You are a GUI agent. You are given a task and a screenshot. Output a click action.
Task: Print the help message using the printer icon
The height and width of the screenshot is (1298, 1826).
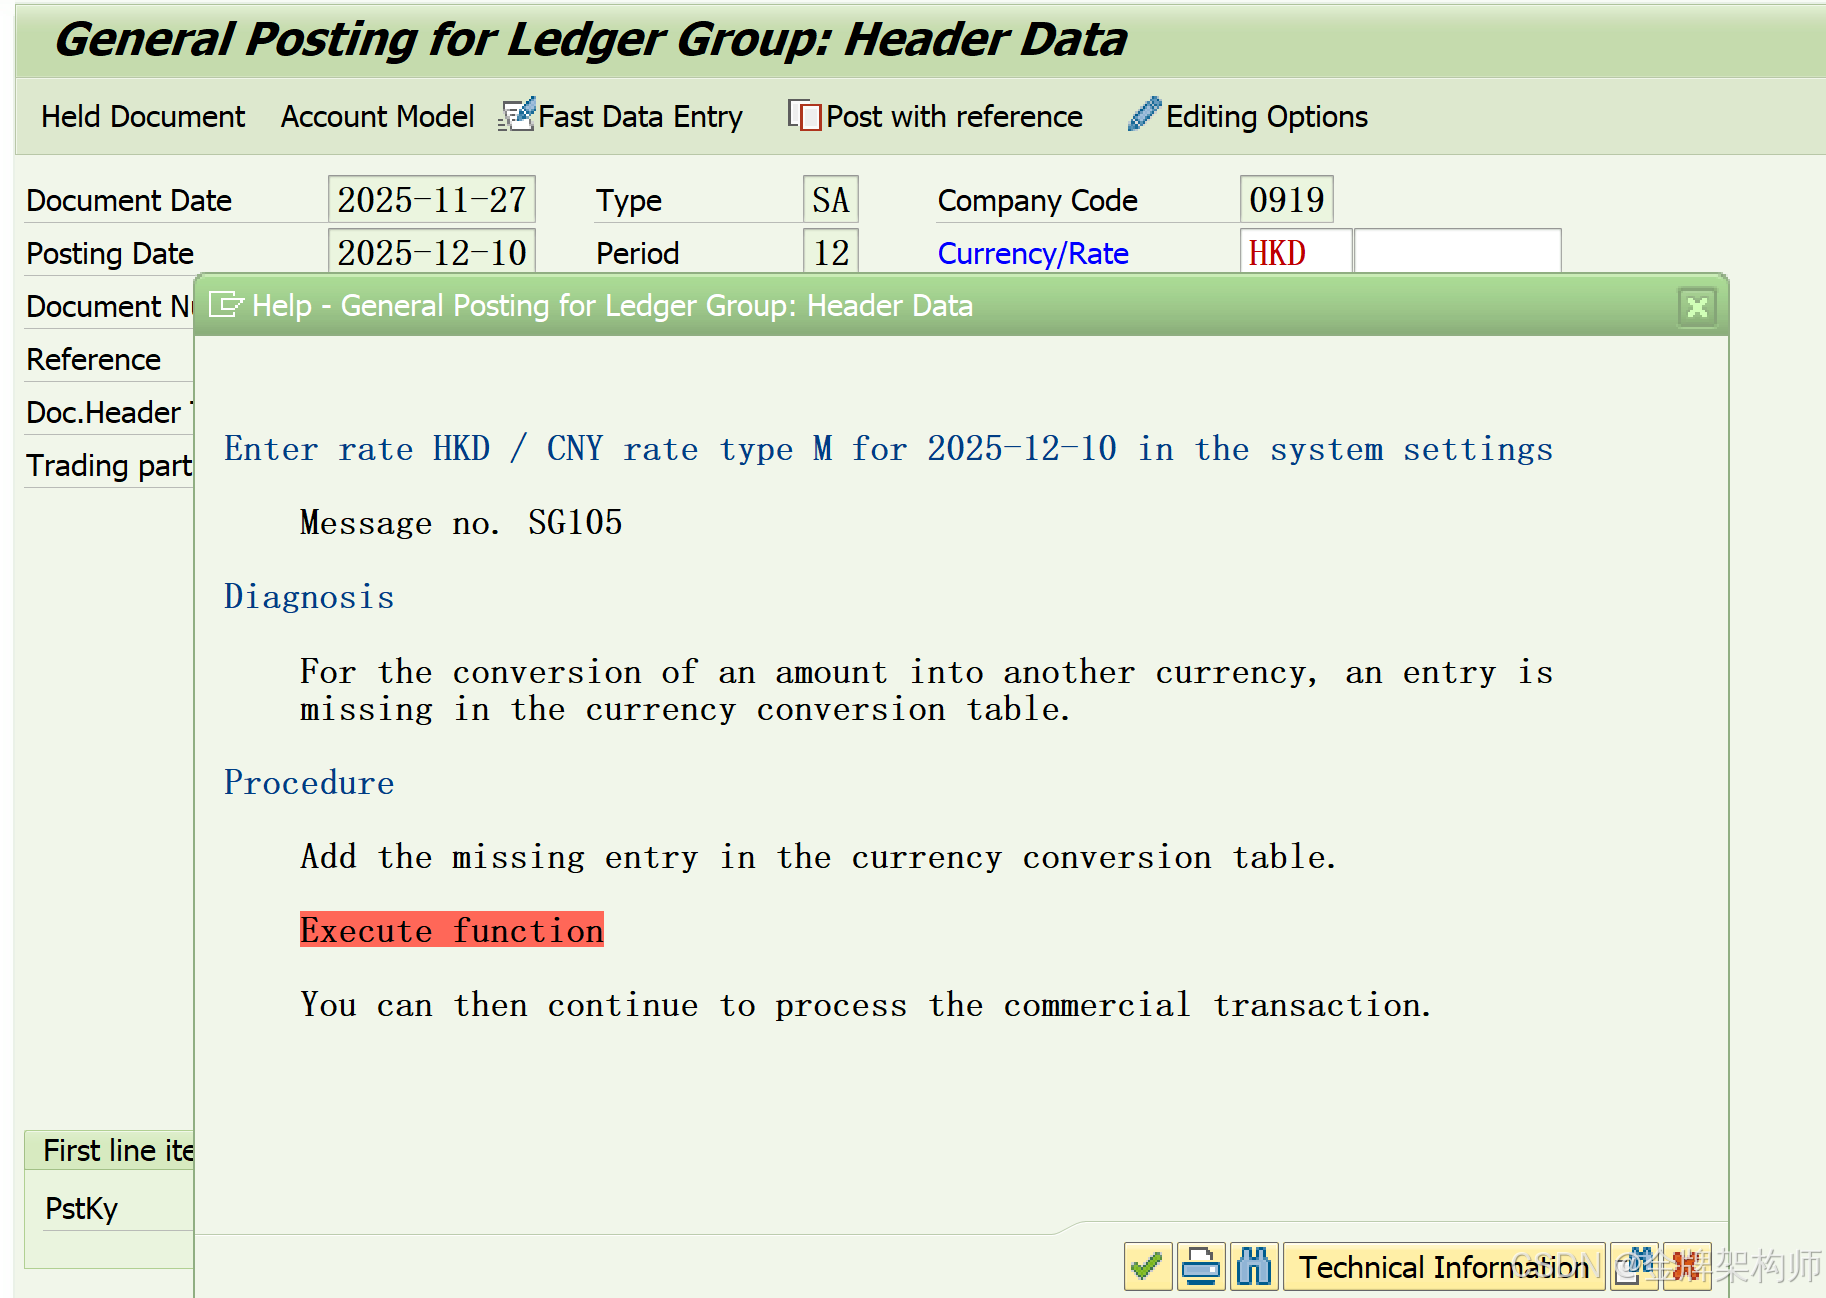click(1201, 1266)
